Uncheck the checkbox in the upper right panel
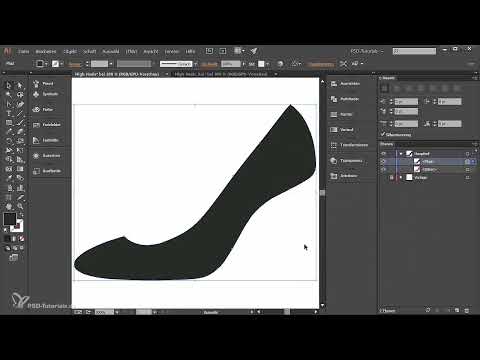Screen dimensions: 480x360 [383, 134]
